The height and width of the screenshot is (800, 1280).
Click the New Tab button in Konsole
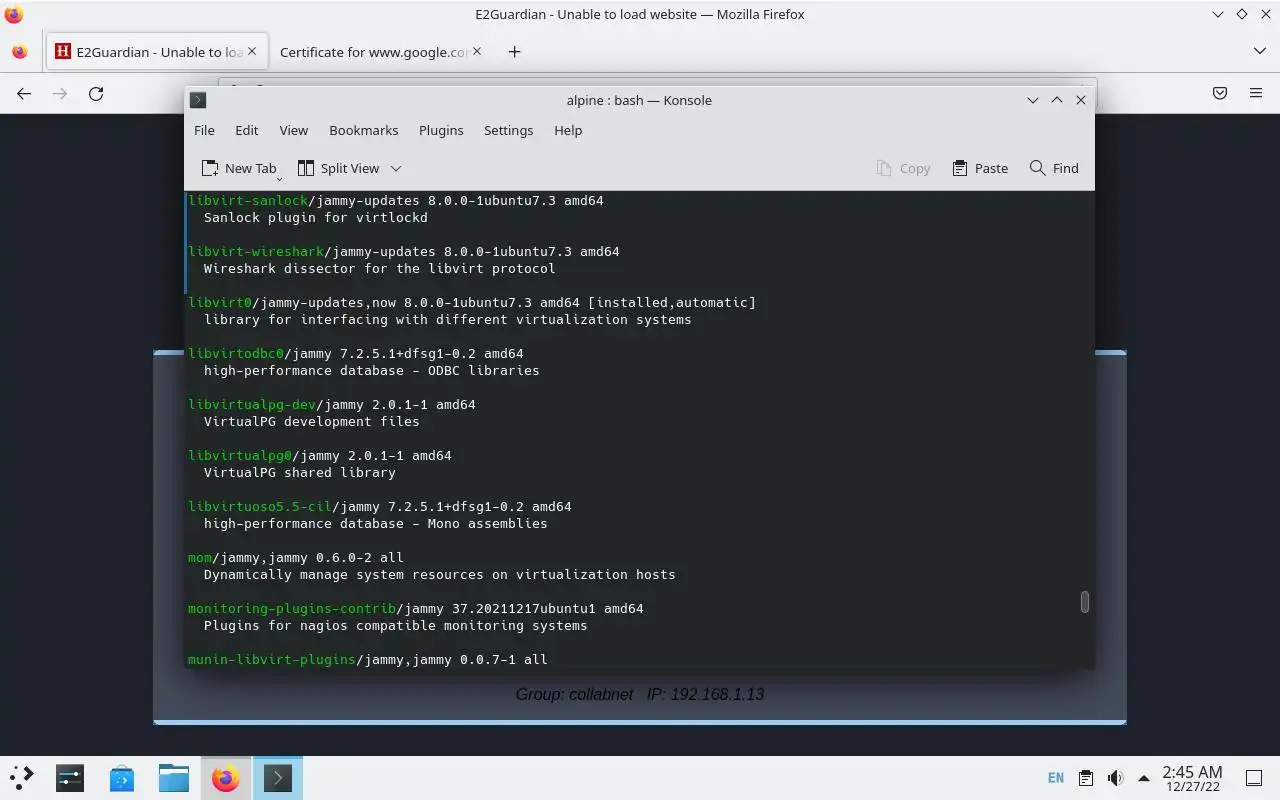[239, 168]
